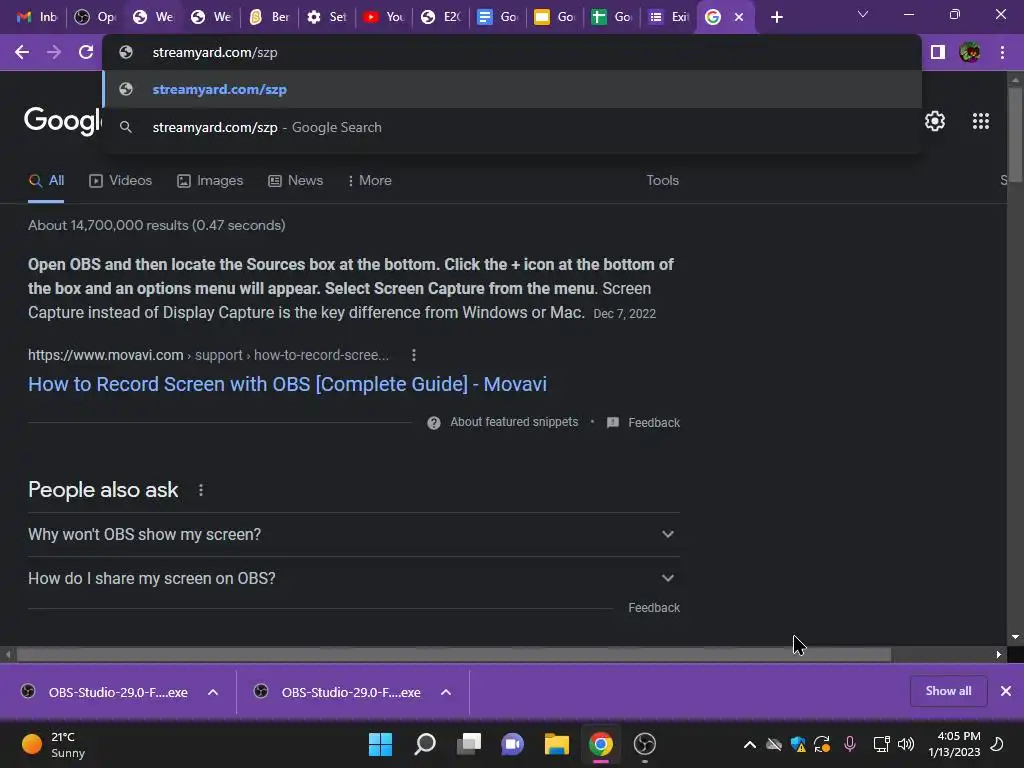Open search Tools

click(662, 181)
